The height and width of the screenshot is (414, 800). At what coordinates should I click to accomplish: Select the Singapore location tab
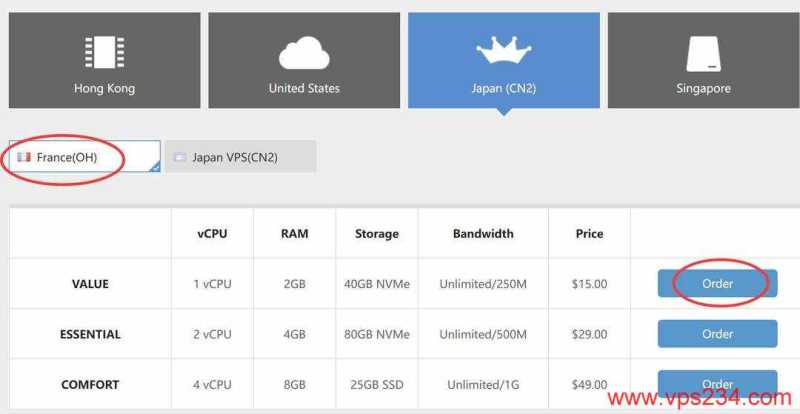pos(703,61)
